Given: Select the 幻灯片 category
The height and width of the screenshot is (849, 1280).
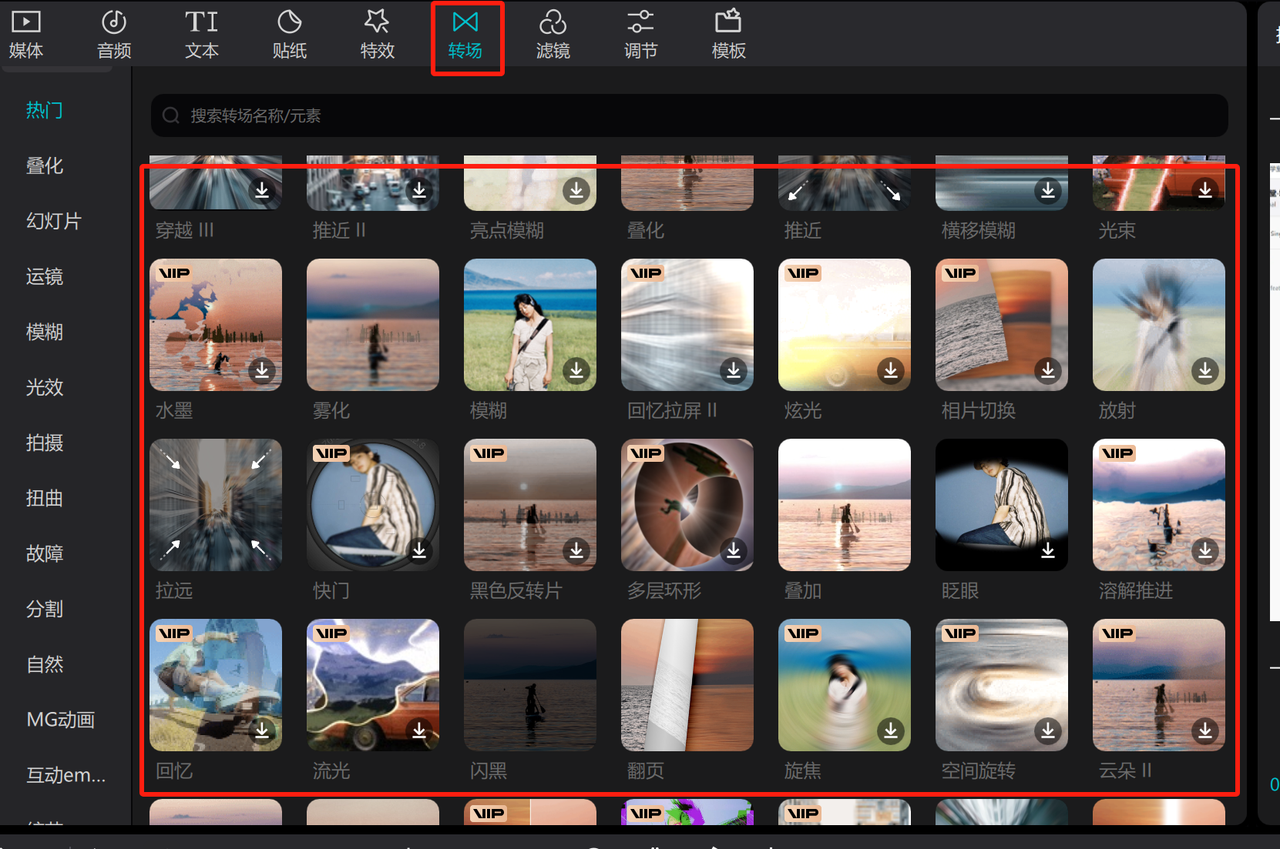Looking at the screenshot, I should 54,221.
